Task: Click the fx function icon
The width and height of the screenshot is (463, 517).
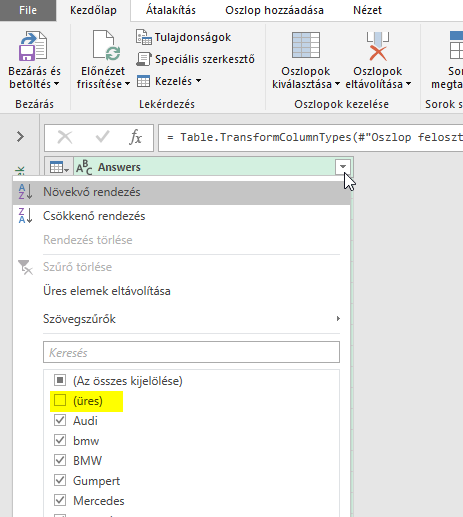Action: tap(135, 137)
